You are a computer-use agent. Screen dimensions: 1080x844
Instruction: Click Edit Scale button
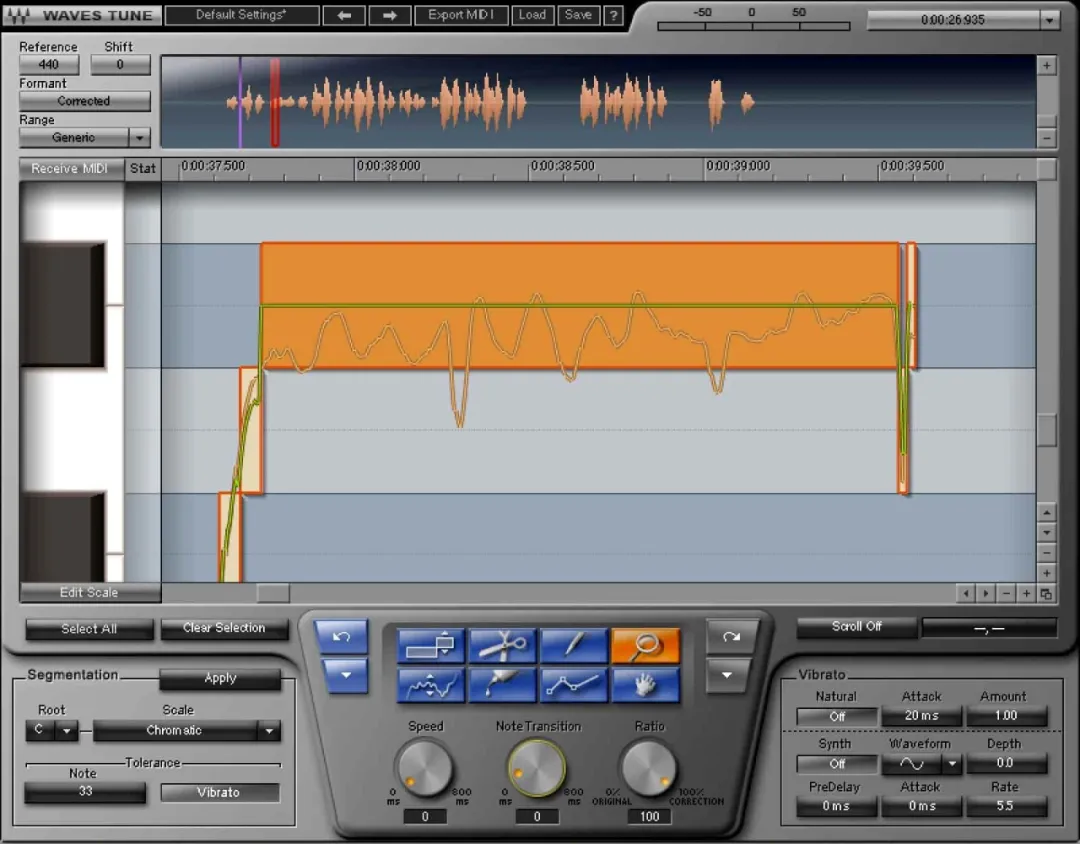tap(90, 593)
